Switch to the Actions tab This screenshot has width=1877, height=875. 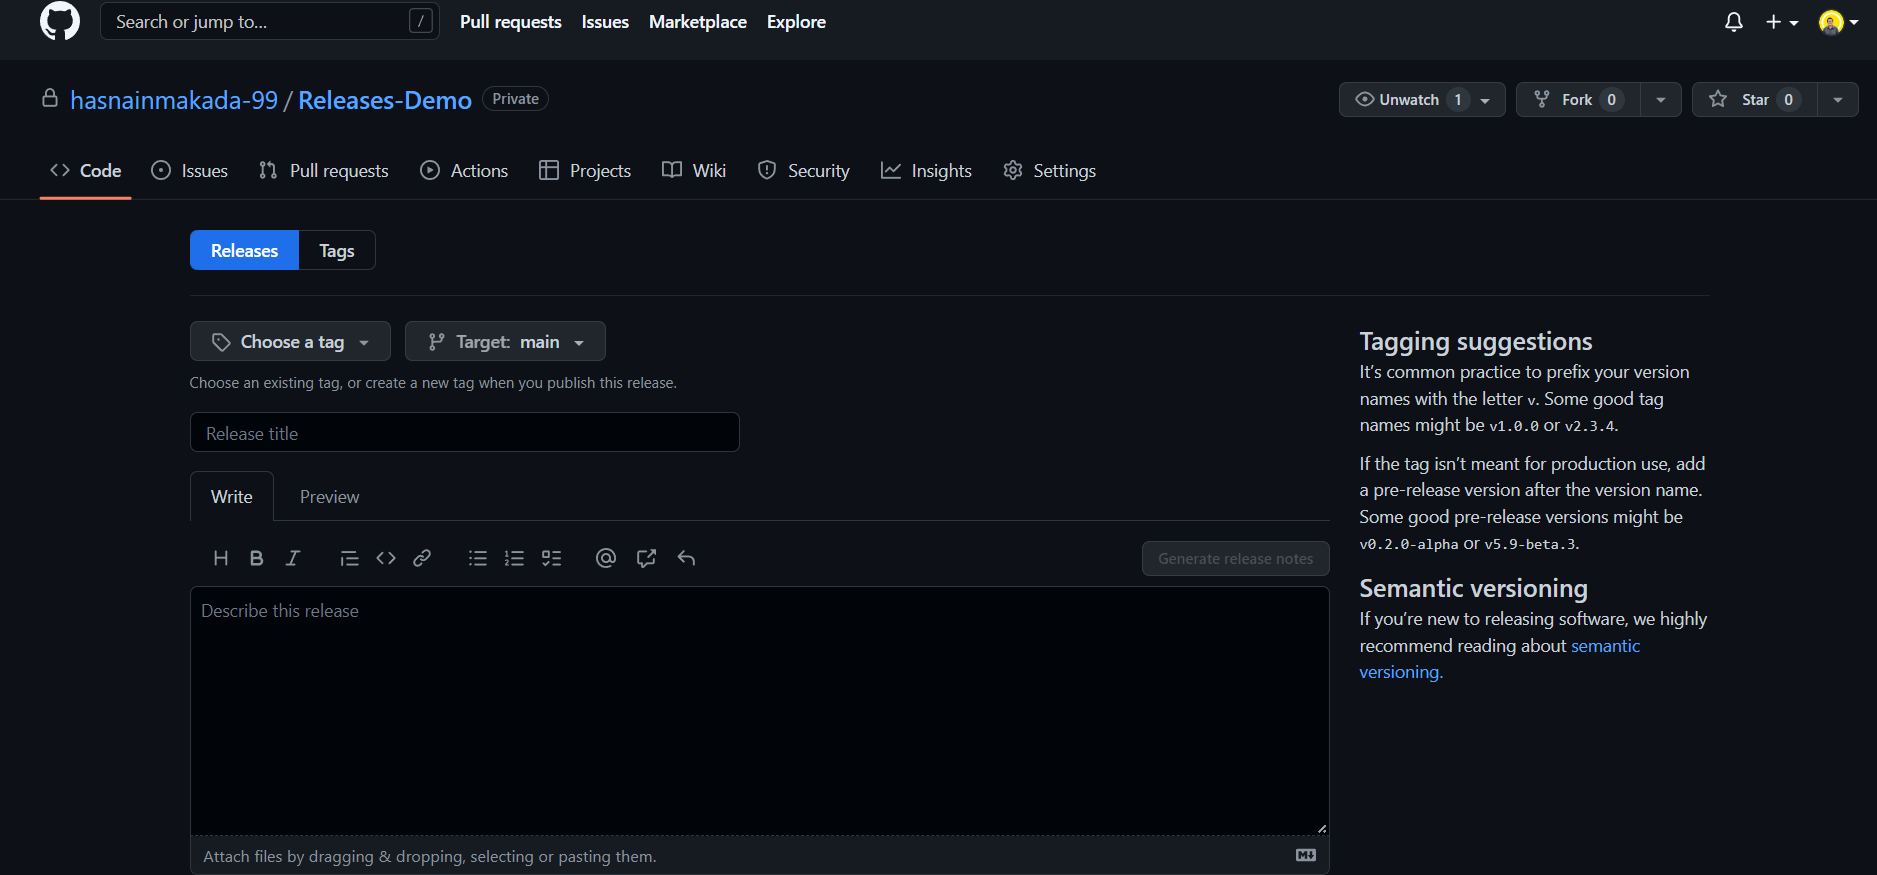(x=464, y=171)
